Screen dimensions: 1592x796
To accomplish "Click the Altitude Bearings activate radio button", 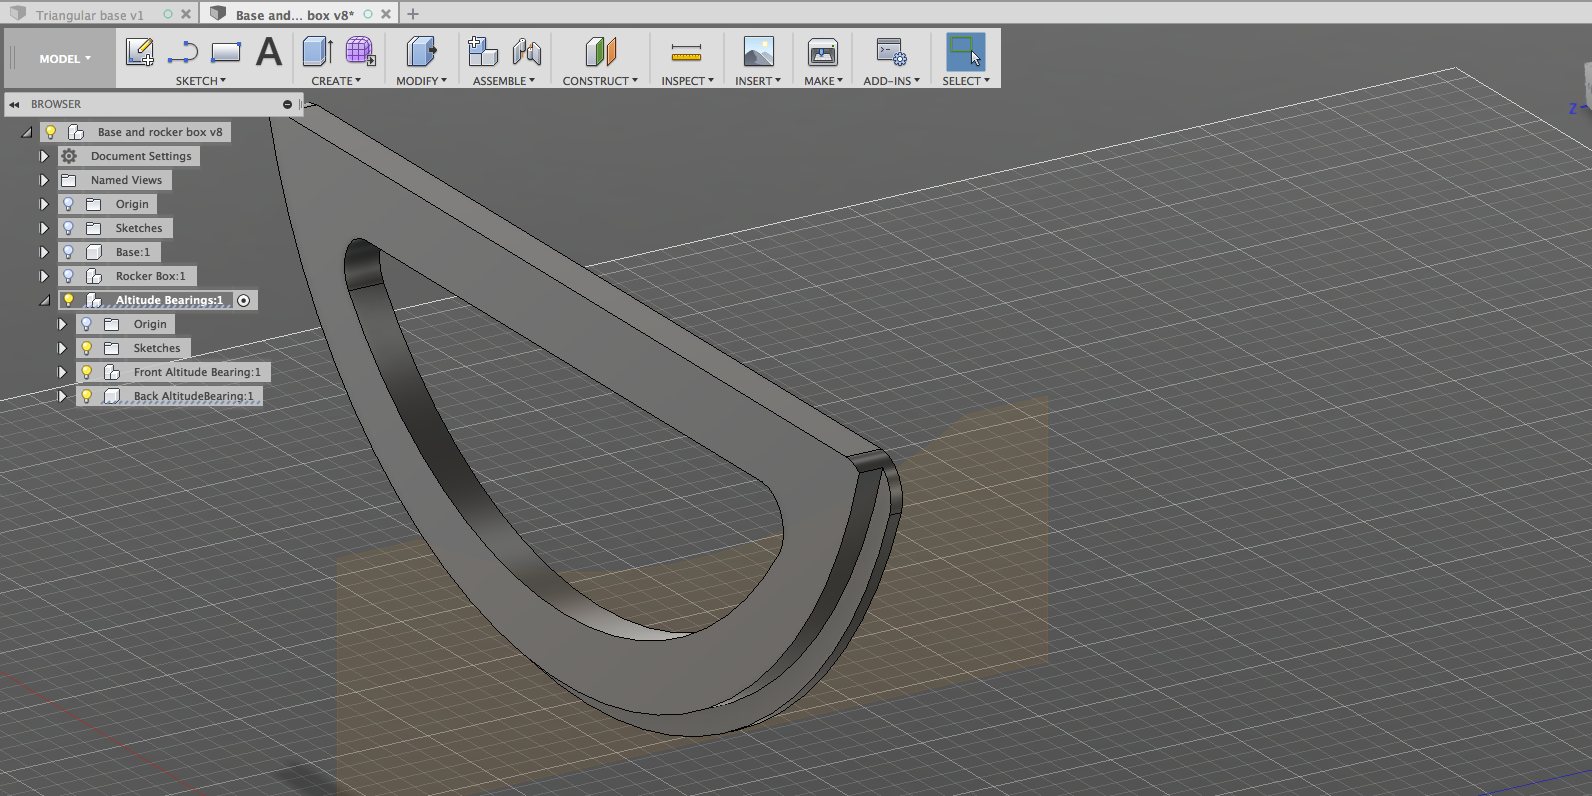I will [x=243, y=300].
